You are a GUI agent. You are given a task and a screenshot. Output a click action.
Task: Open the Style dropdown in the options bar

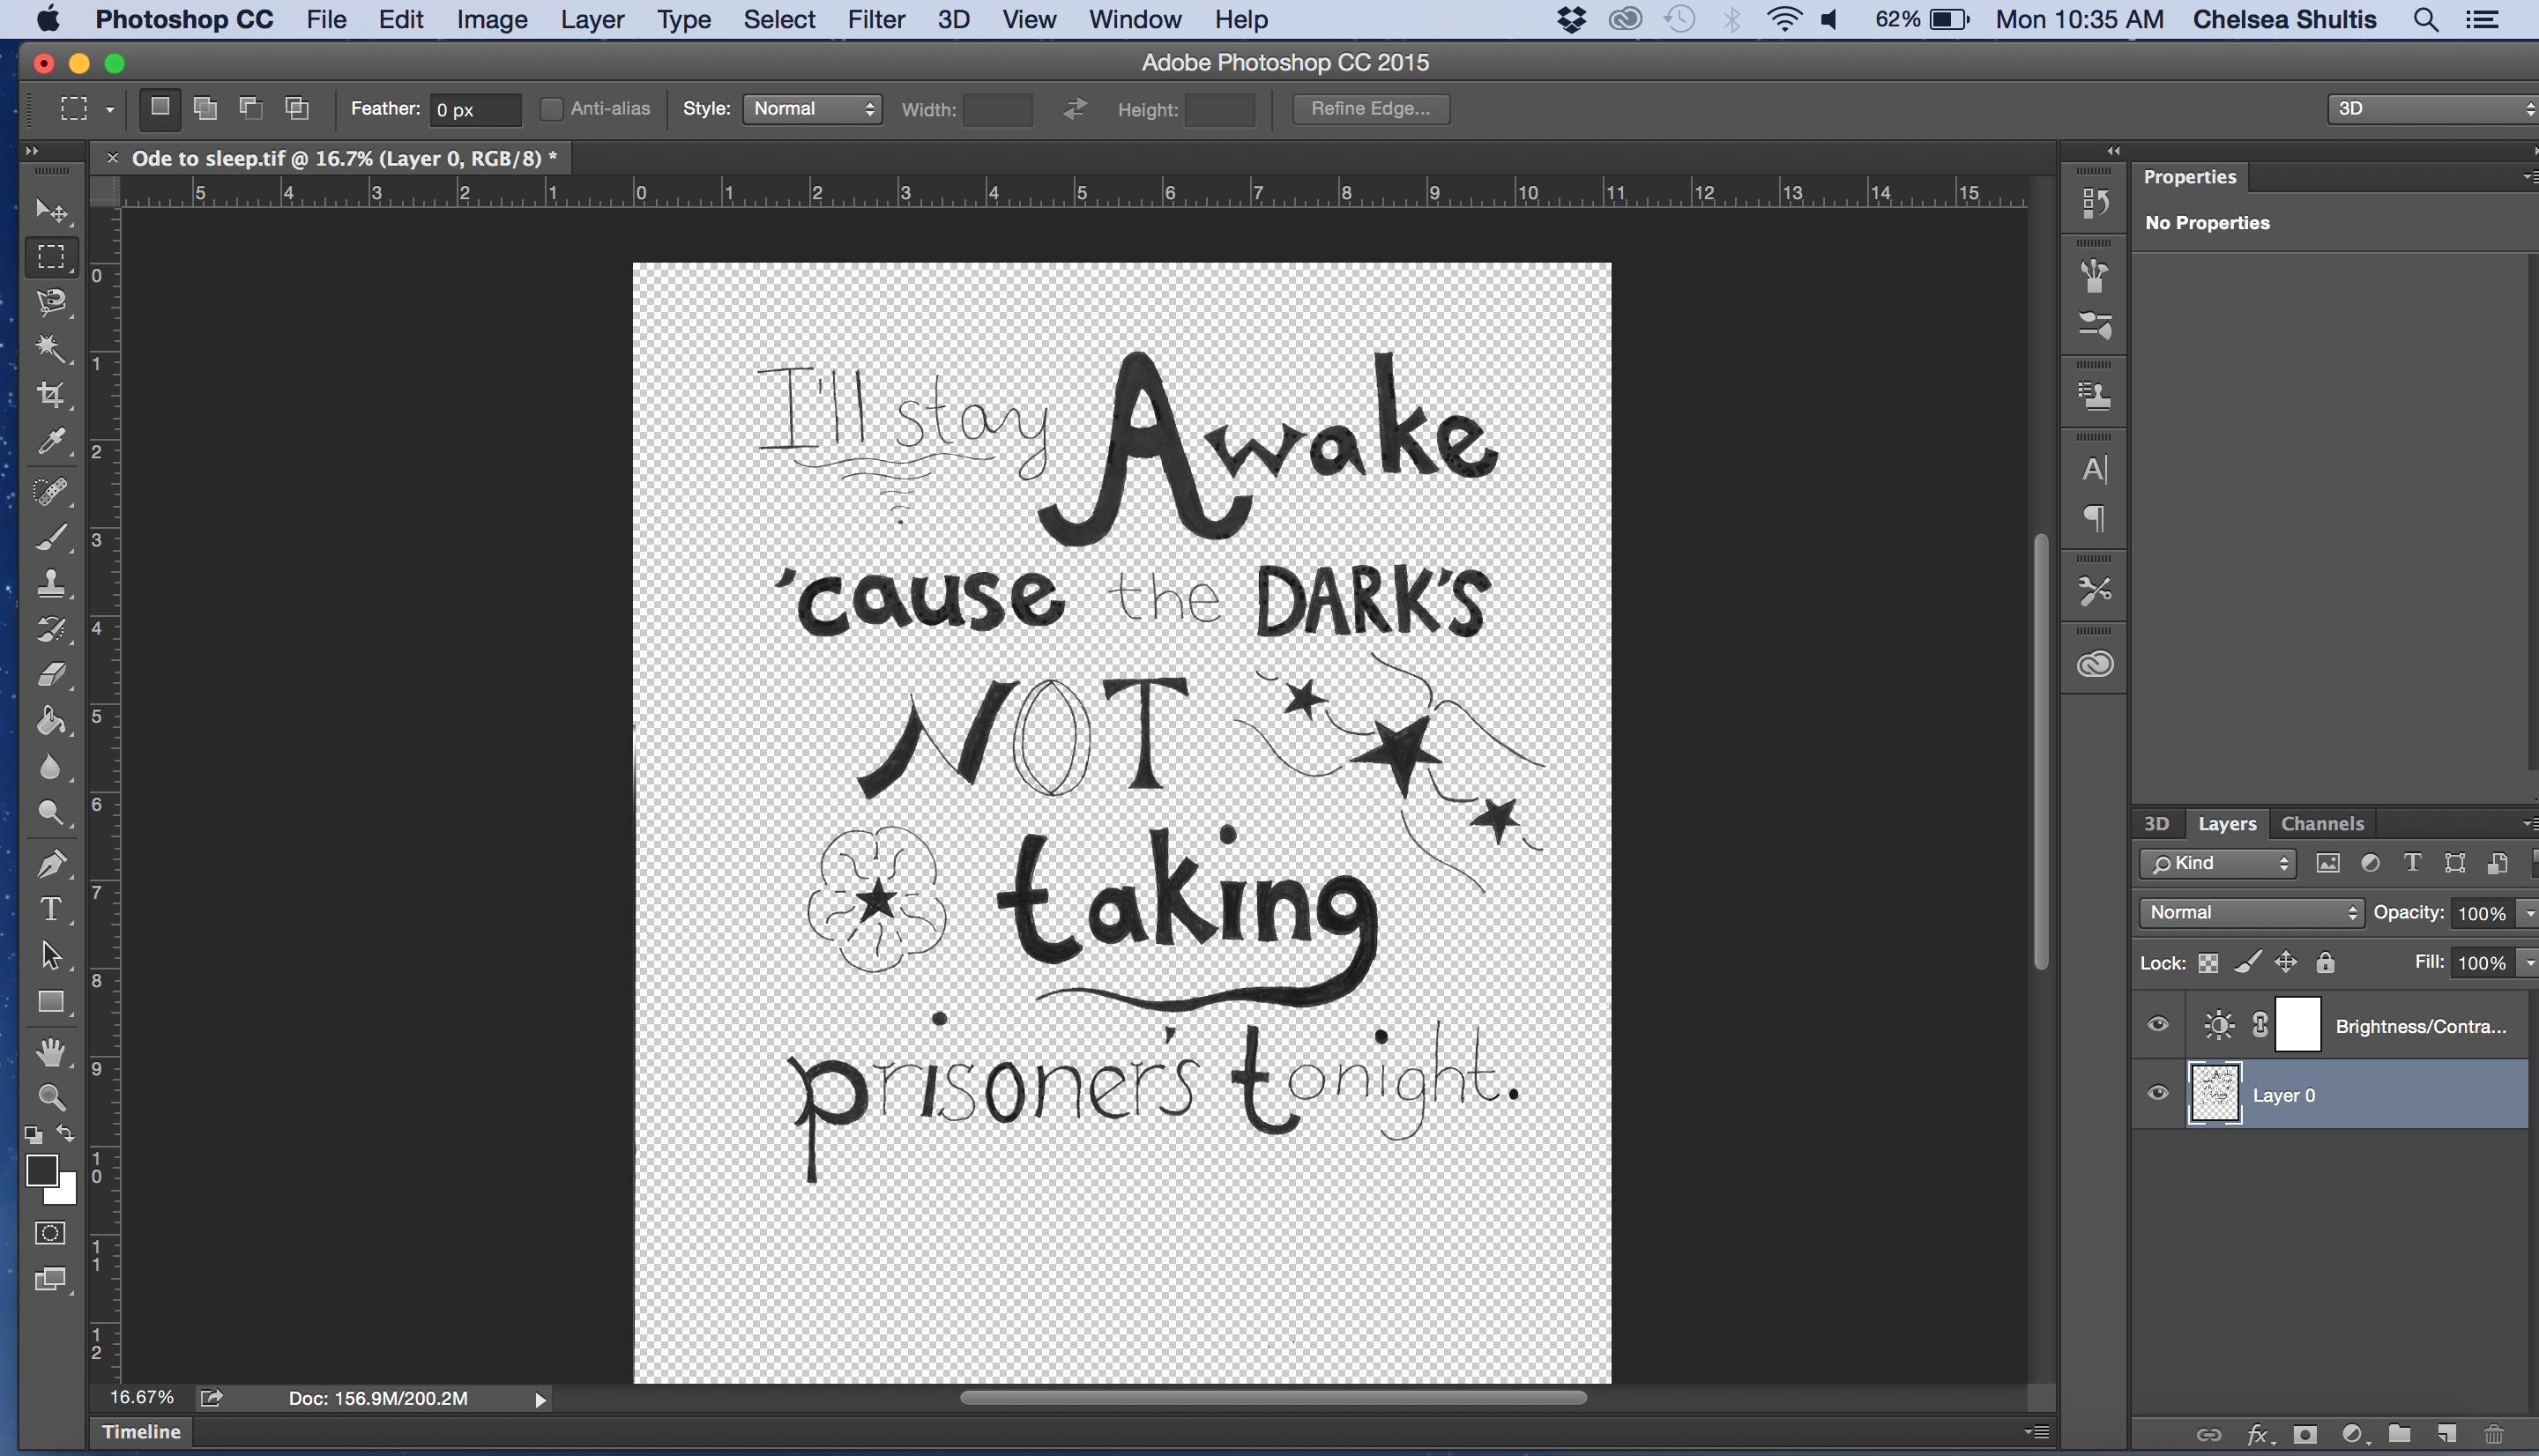[x=812, y=108]
